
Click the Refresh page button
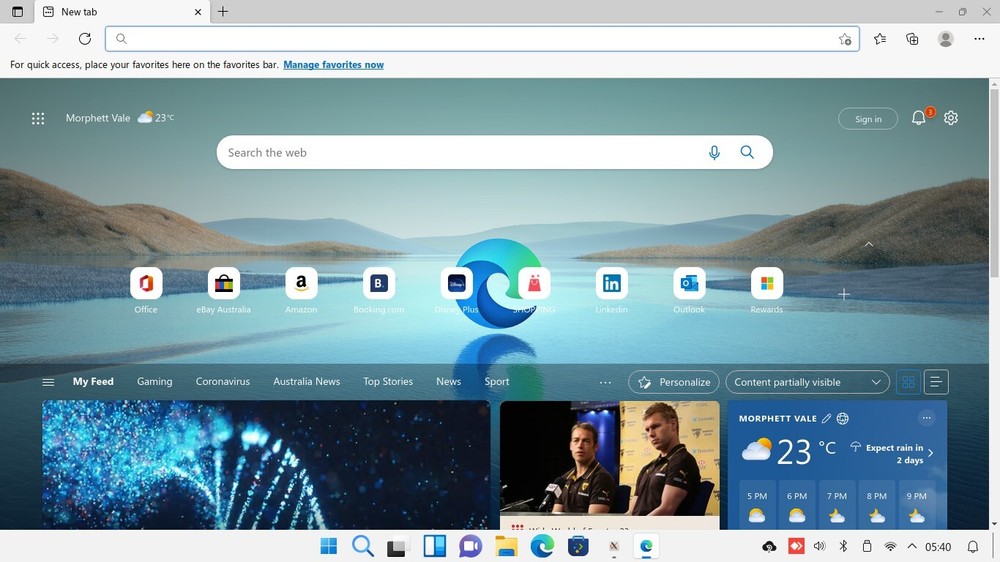coord(85,39)
